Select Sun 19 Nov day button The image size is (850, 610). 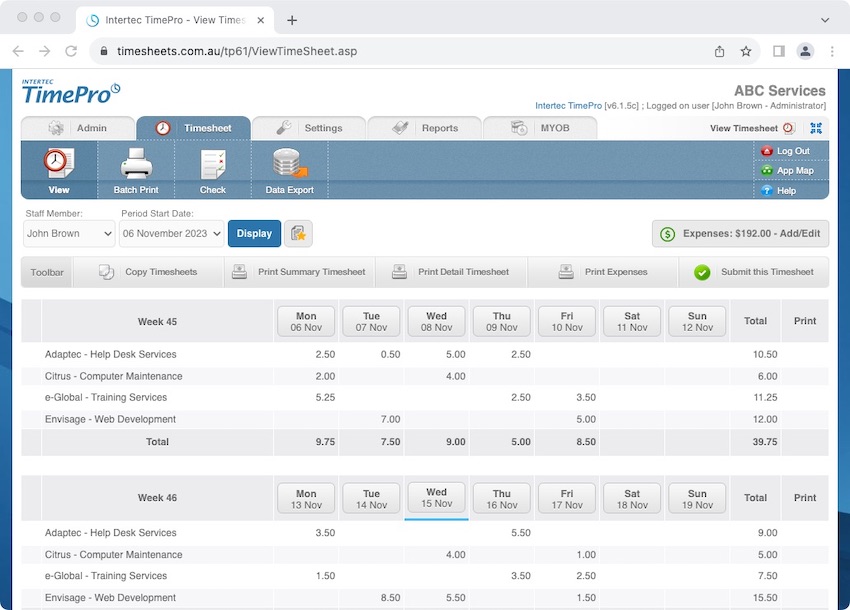pos(697,499)
